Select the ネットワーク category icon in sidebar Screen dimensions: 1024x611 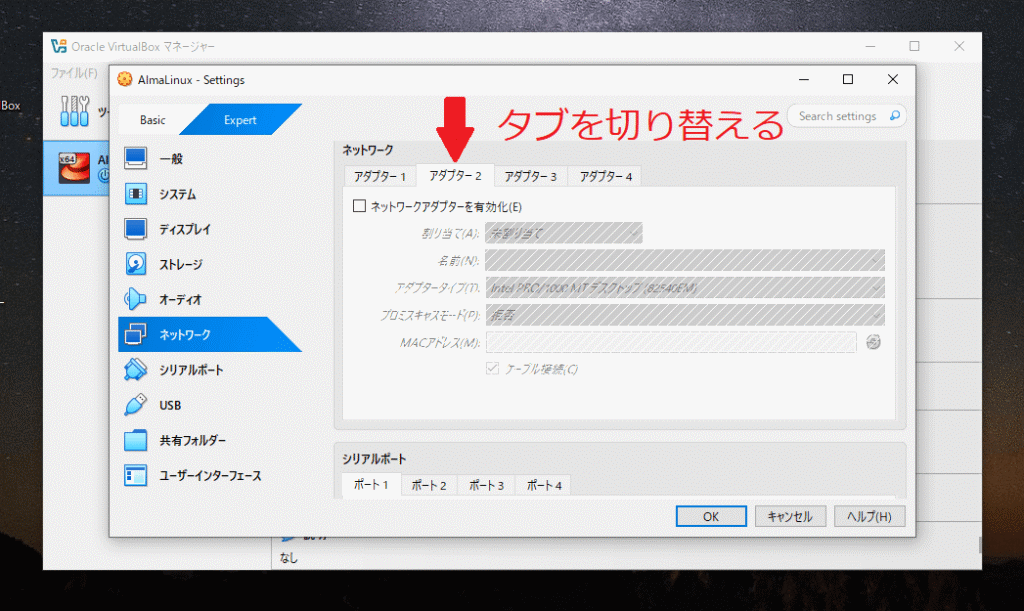point(135,334)
